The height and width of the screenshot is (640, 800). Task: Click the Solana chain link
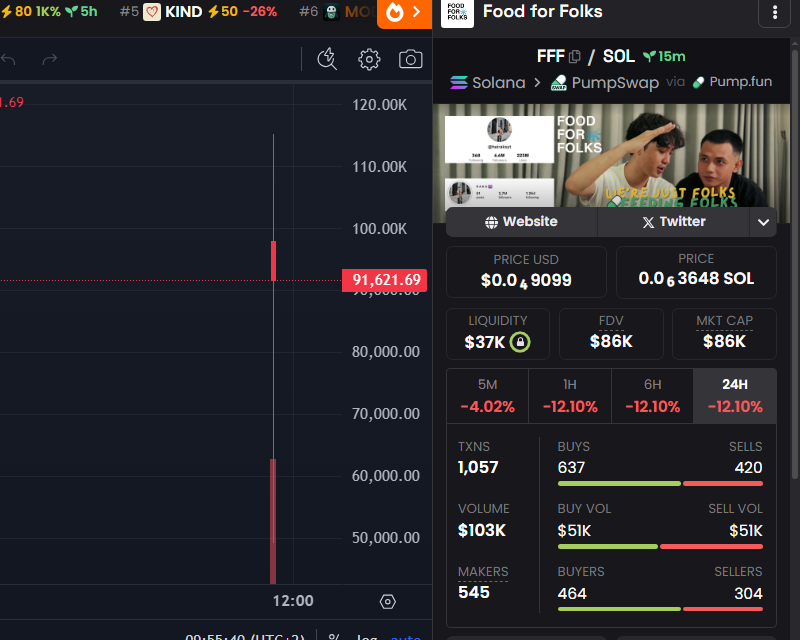point(487,82)
